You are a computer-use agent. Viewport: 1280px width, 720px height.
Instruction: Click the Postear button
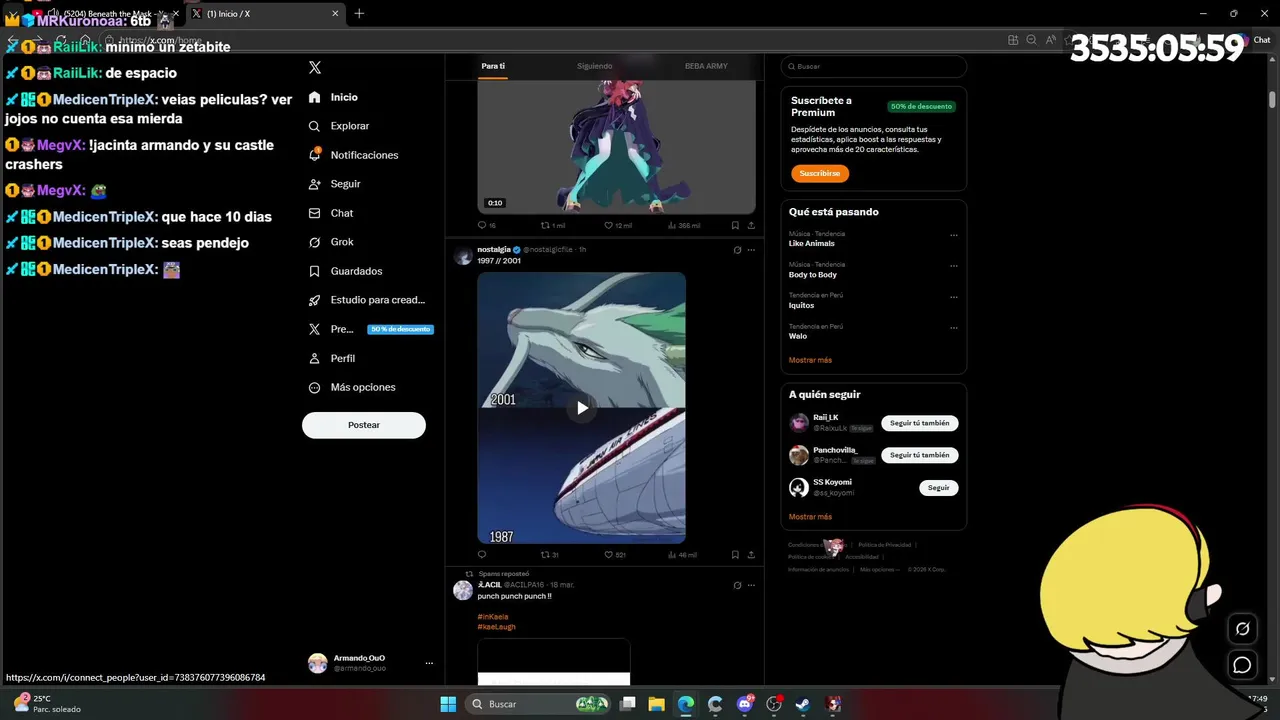tap(364, 425)
